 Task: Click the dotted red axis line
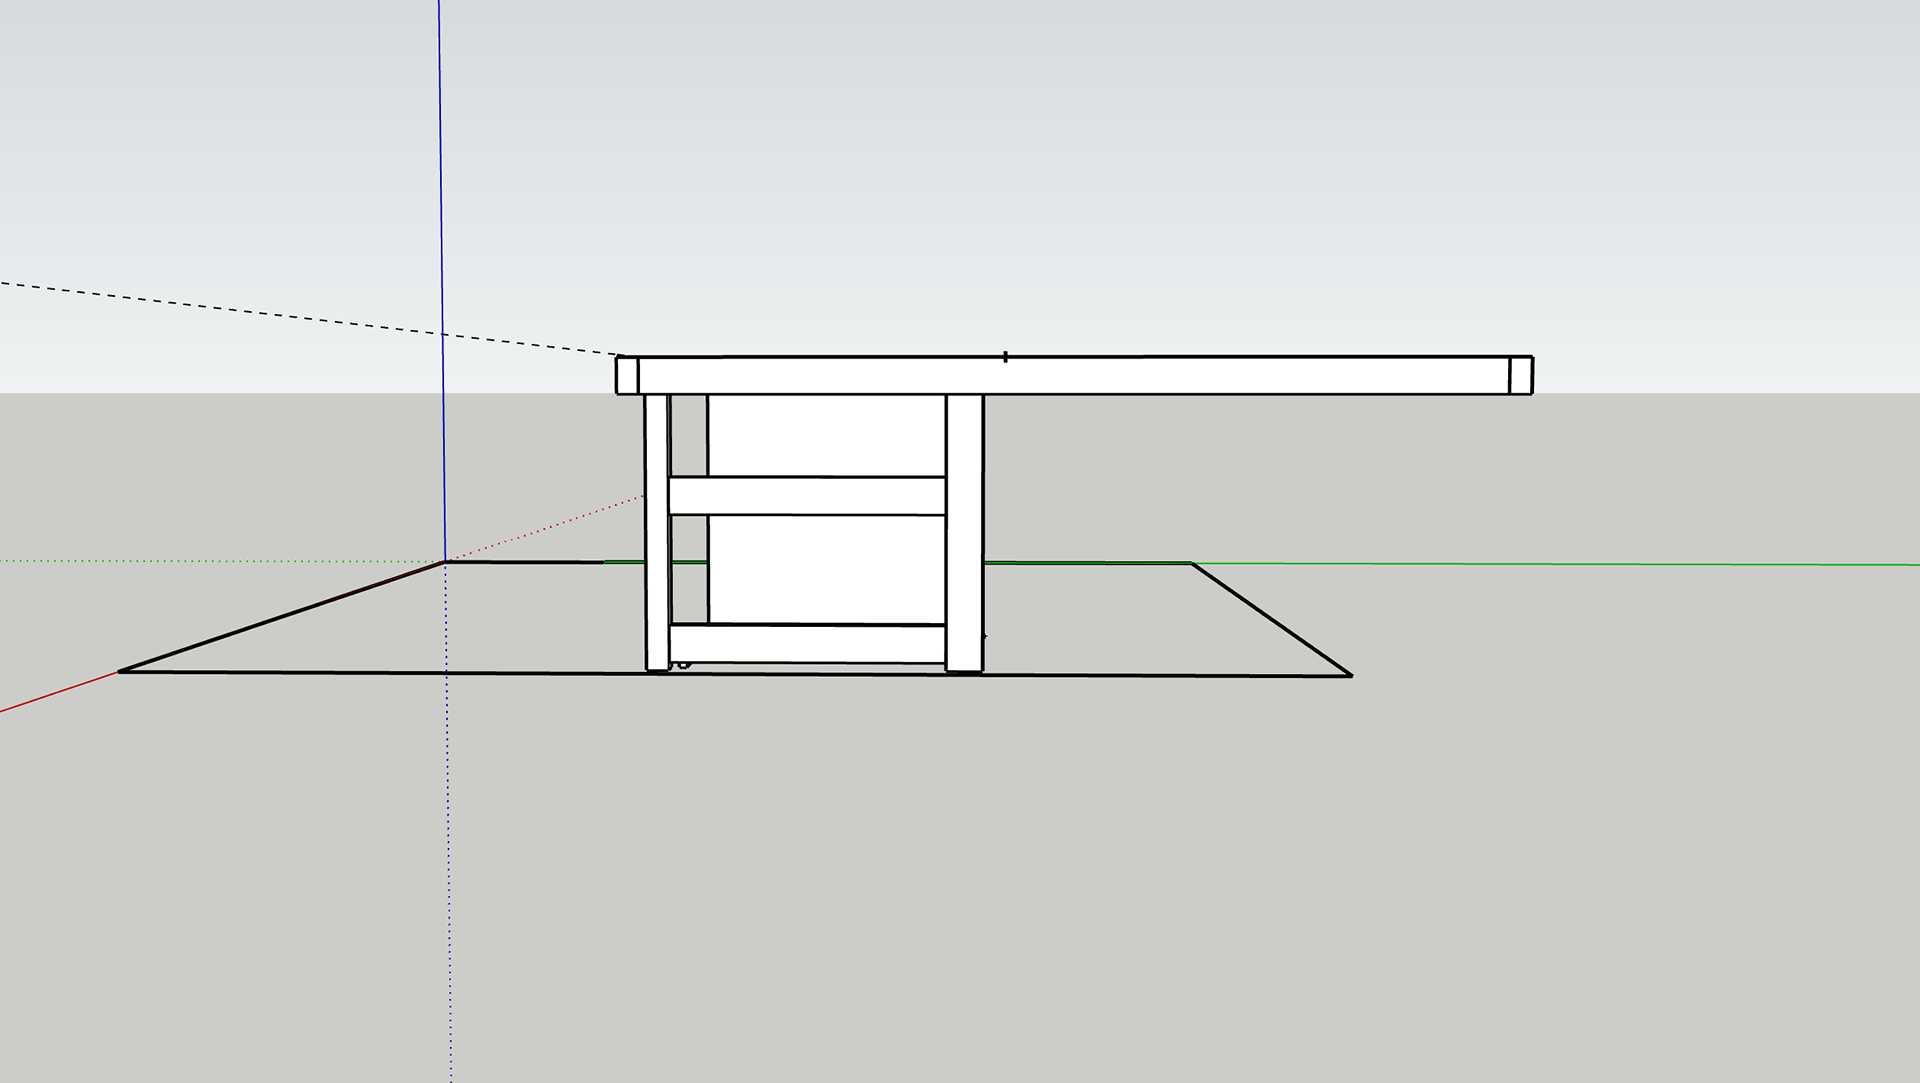[560, 523]
